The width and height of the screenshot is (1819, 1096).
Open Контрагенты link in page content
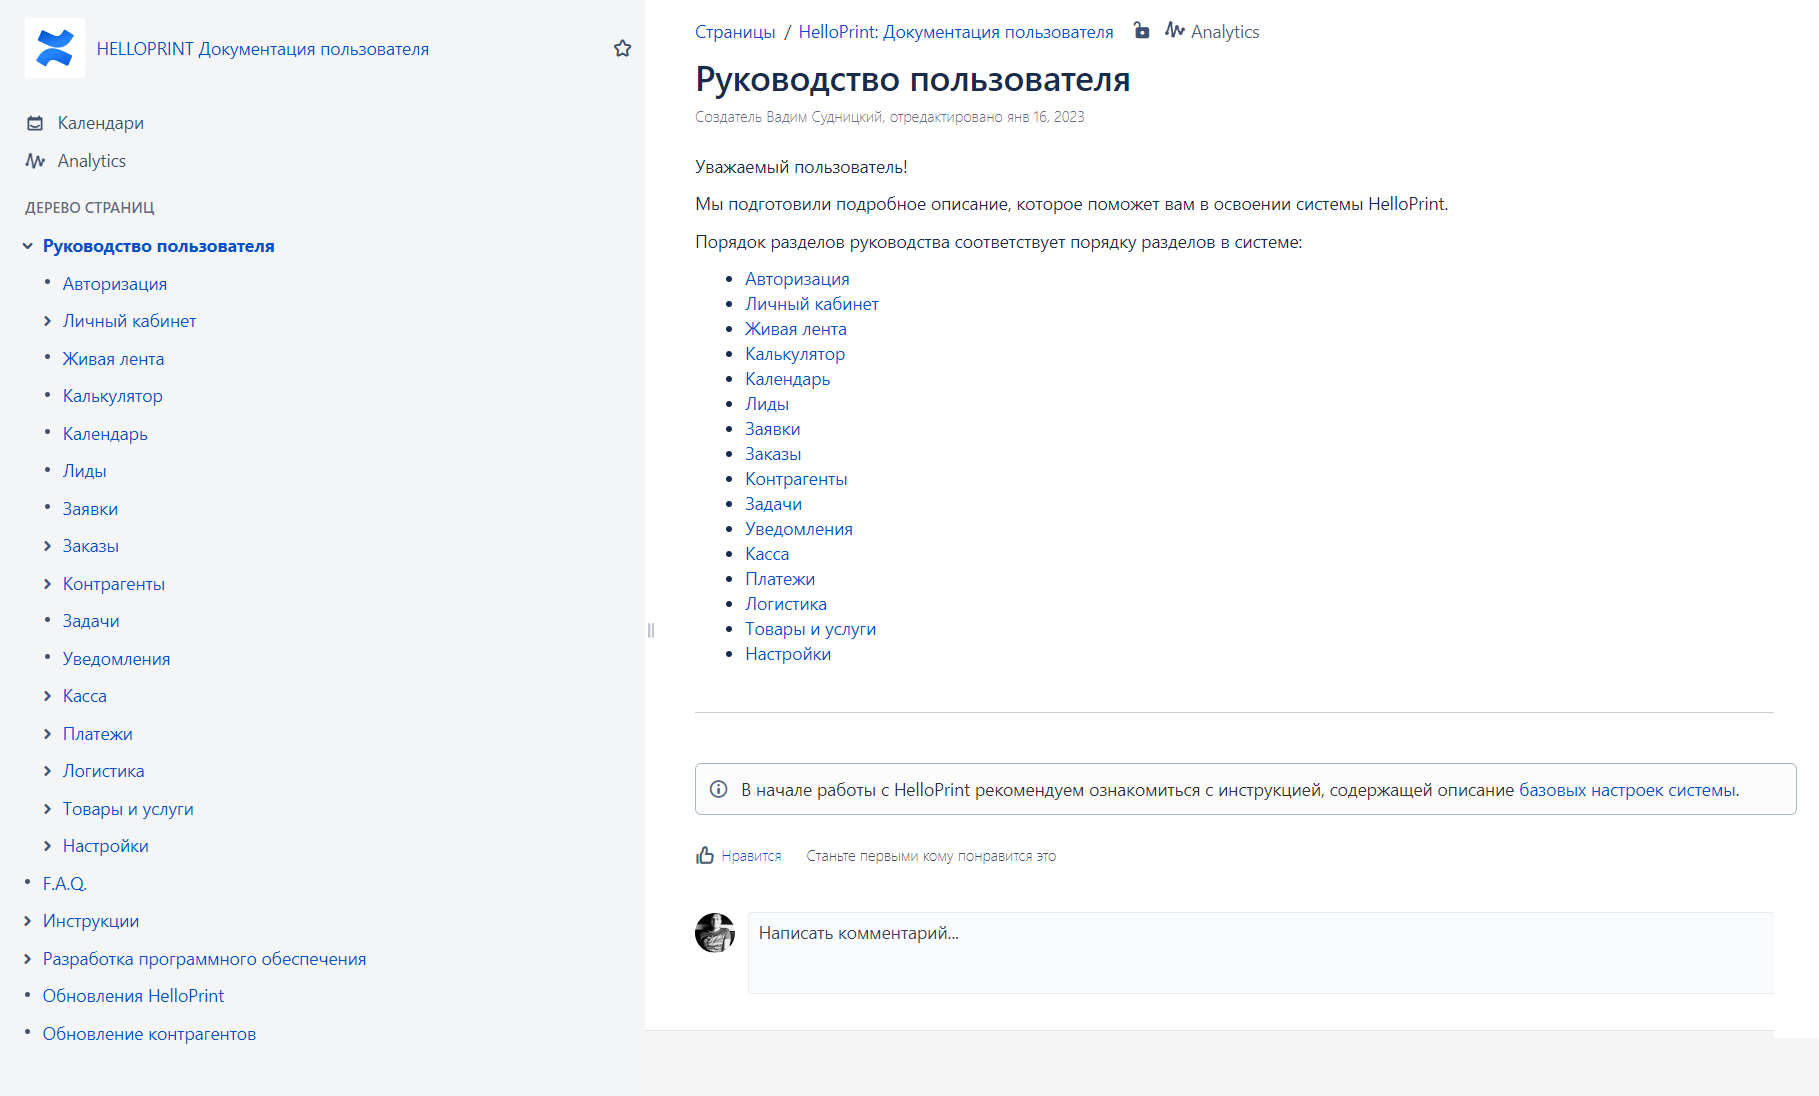[x=796, y=479]
